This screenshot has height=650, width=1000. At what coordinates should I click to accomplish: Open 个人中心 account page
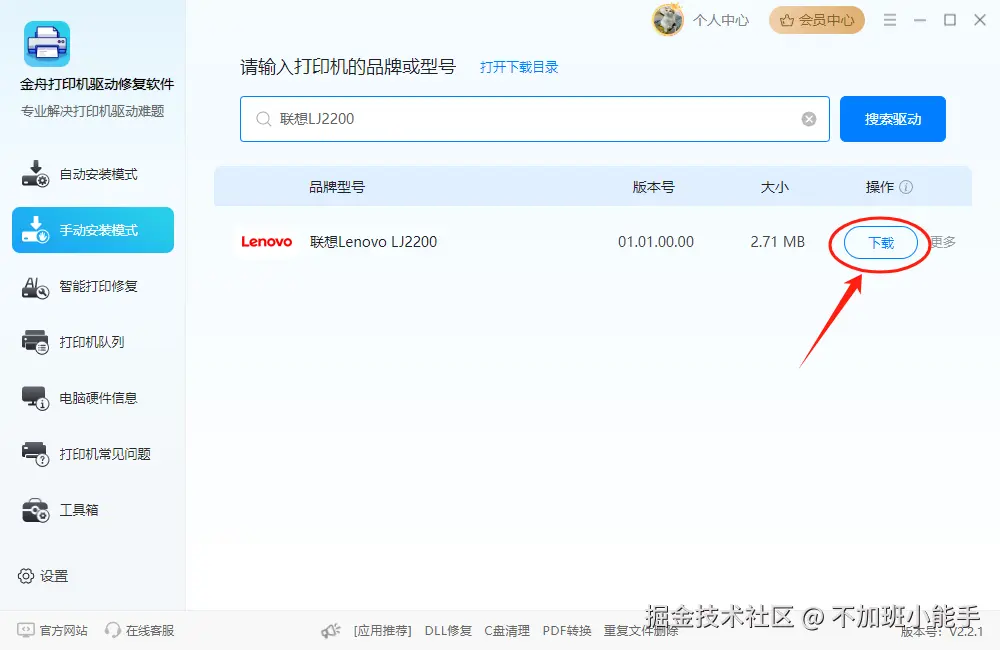point(721,20)
